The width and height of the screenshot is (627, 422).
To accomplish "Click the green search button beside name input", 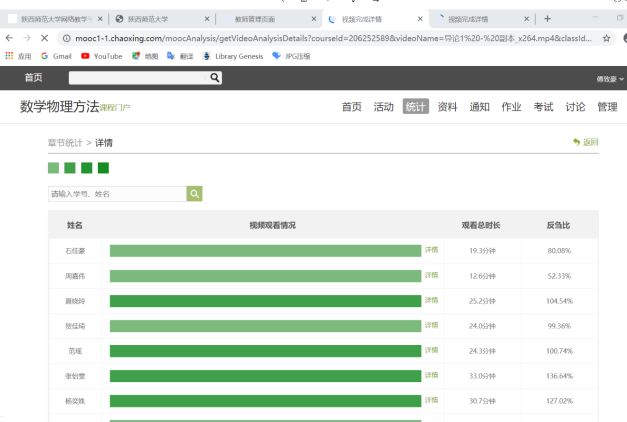I will pyautogui.click(x=195, y=194).
